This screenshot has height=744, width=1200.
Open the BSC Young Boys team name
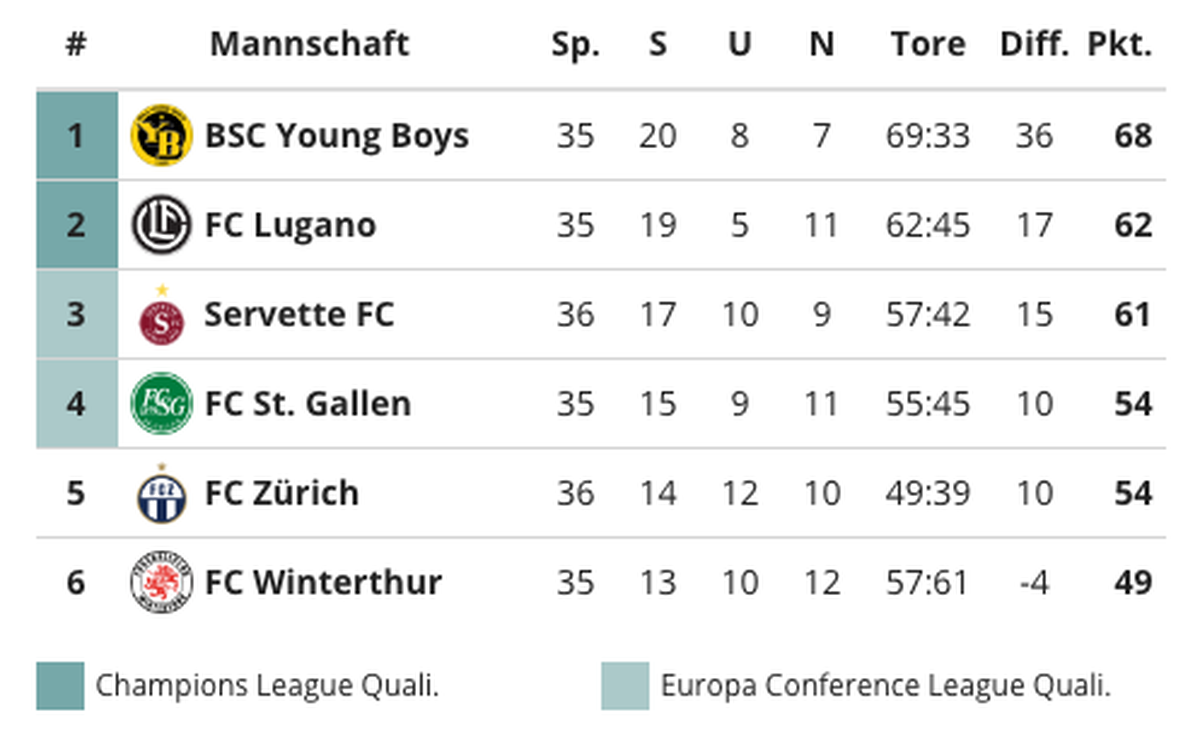337,135
